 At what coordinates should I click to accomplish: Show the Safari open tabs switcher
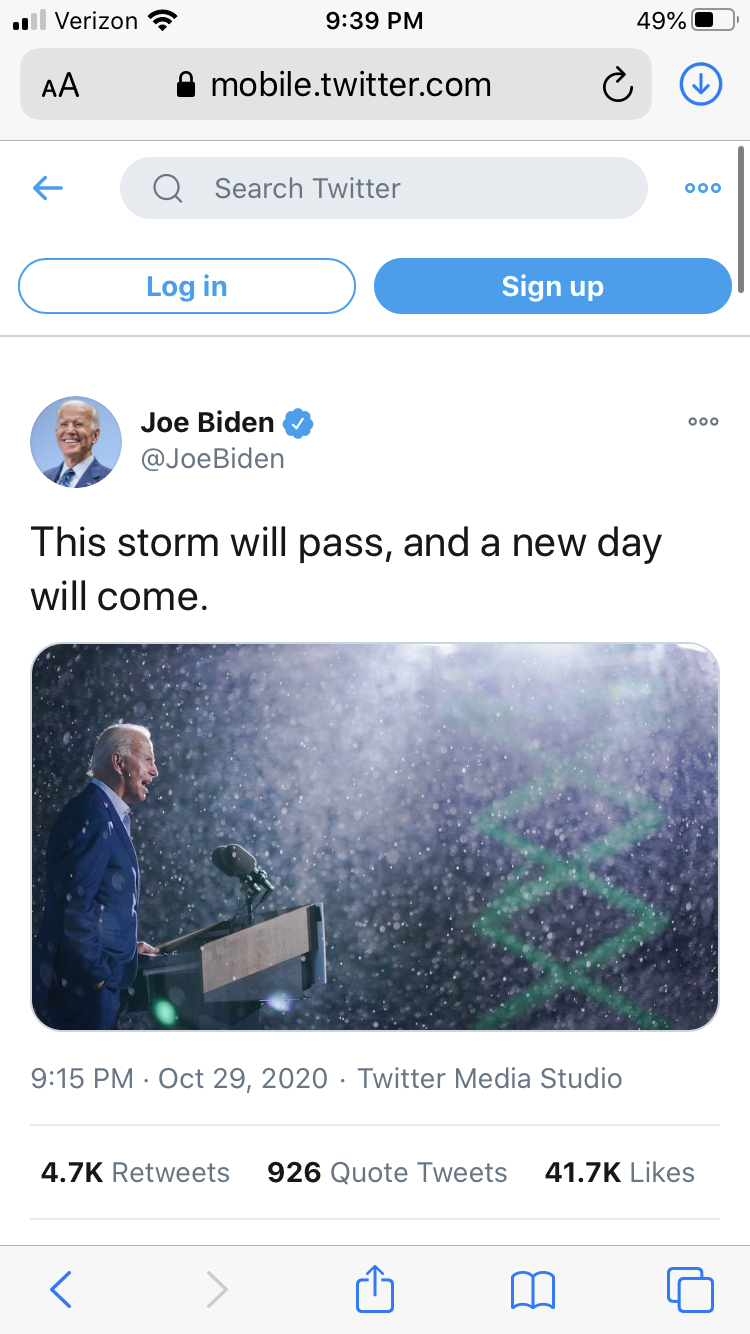click(x=690, y=1290)
